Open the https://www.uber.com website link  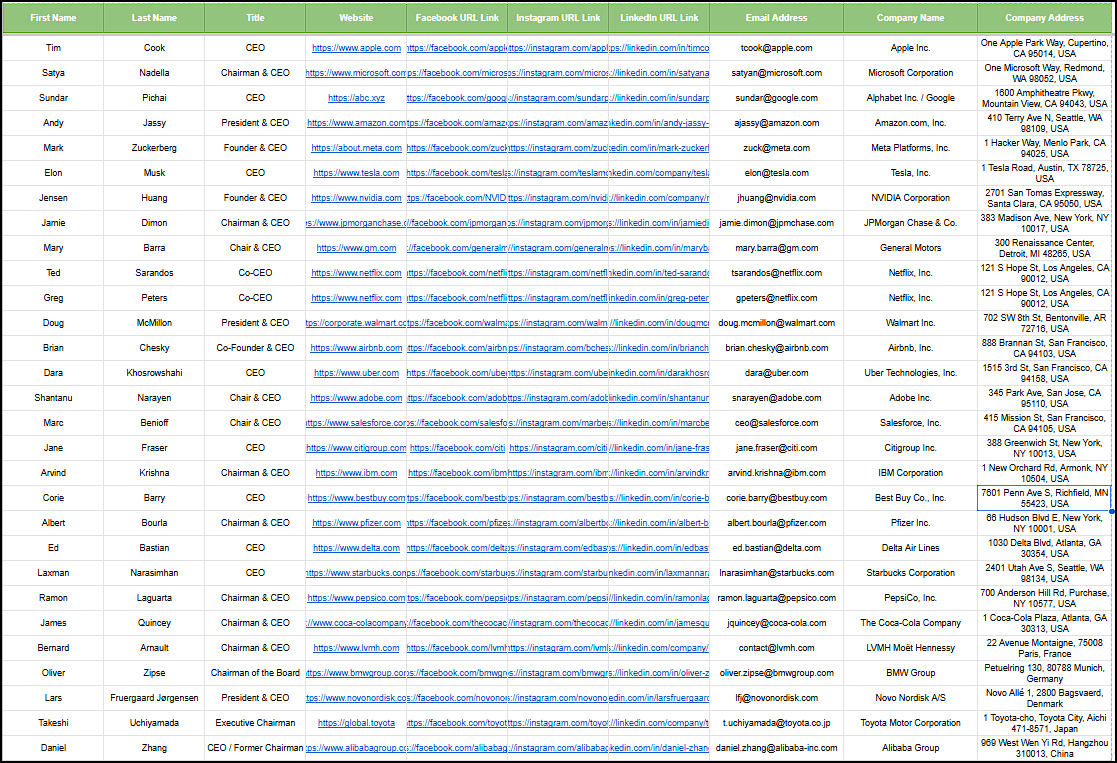356,373
